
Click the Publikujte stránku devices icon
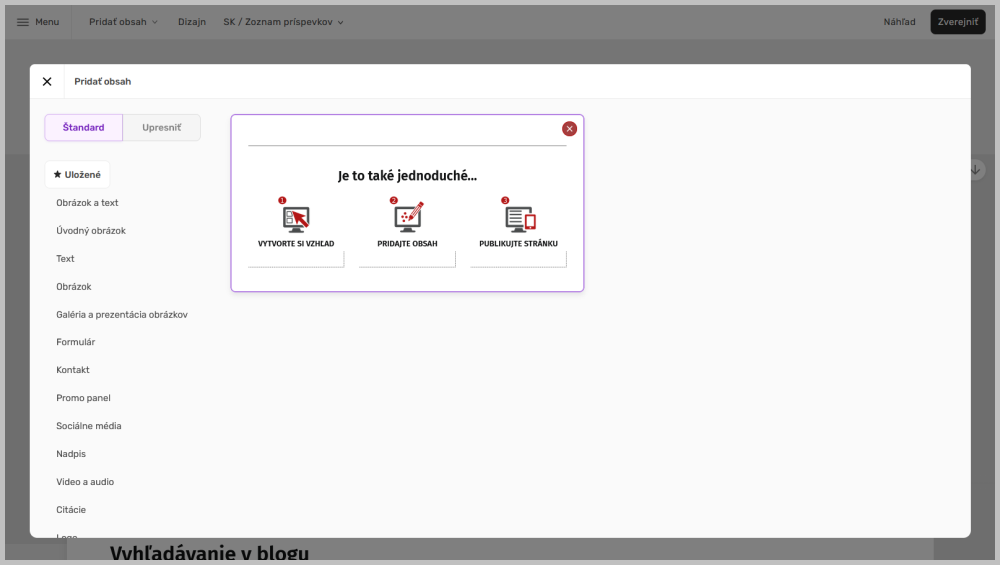[519, 217]
